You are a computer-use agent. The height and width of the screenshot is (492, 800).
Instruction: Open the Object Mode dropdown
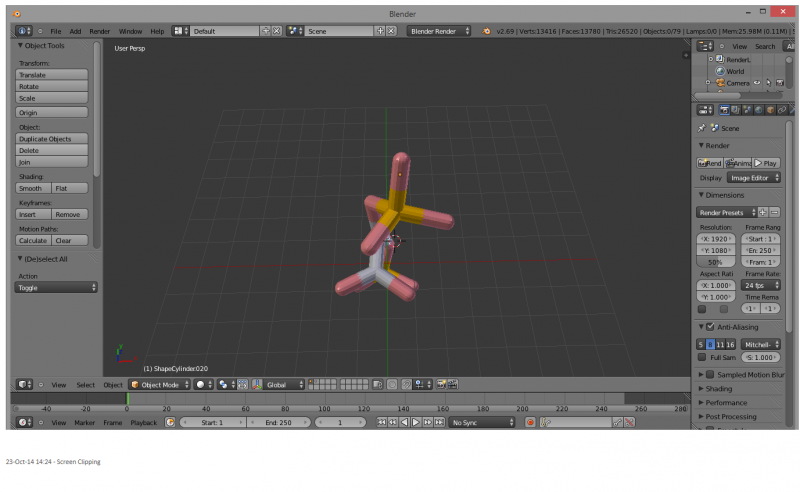(x=160, y=384)
